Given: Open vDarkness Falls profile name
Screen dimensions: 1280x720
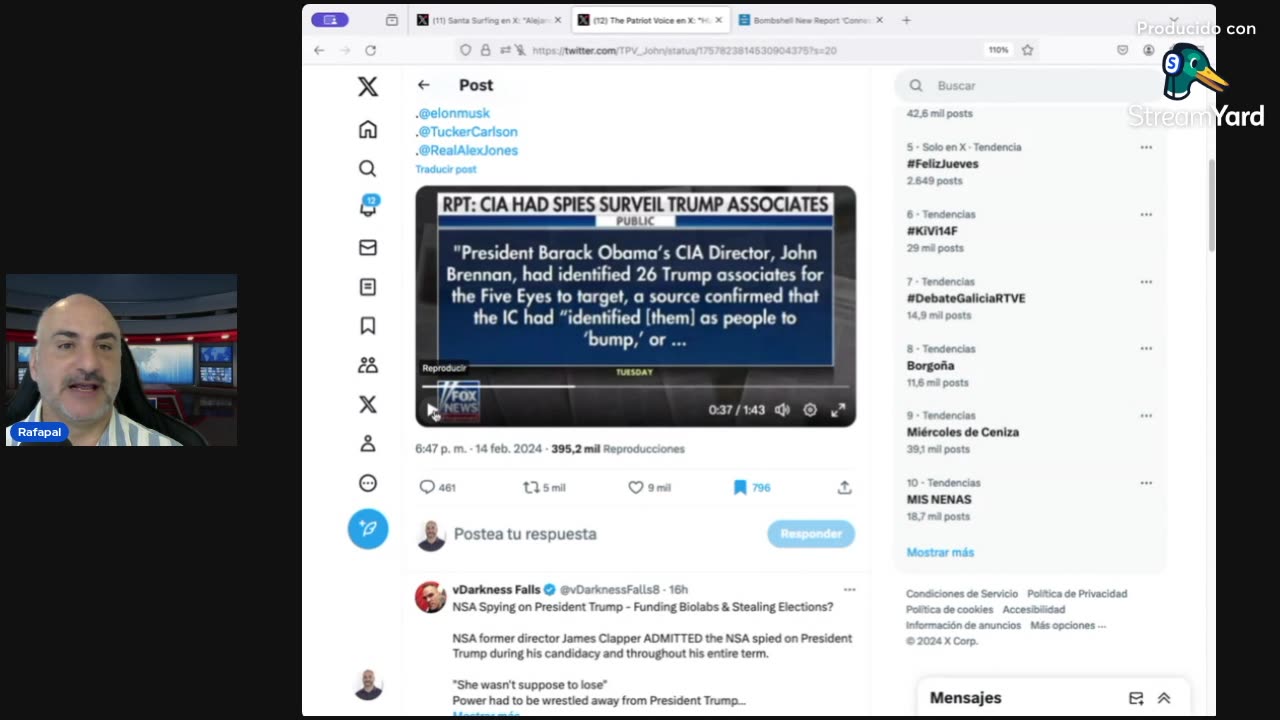Looking at the screenshot, I should point(496,590).
